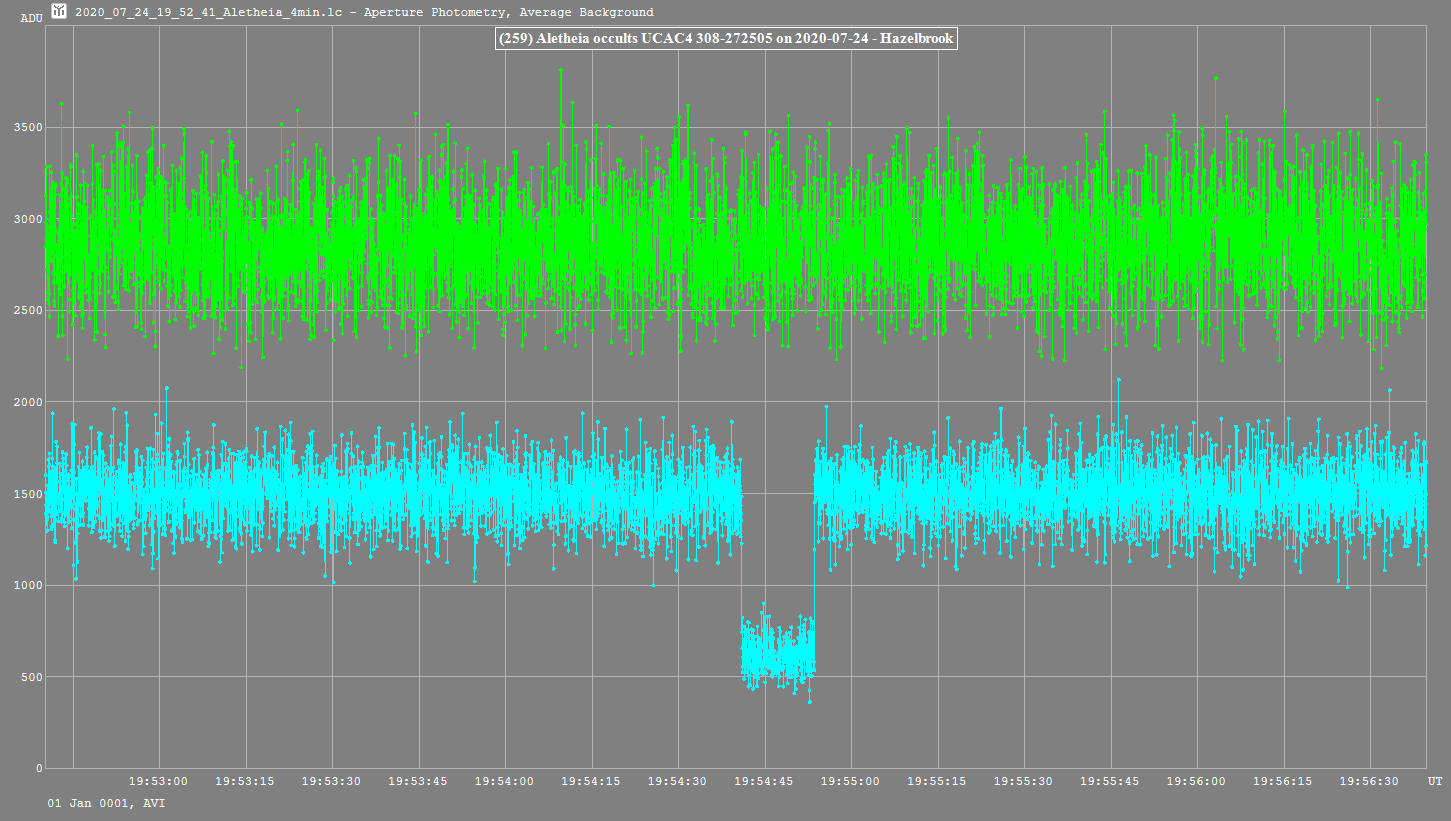Click the 500 ADU axis value
This screenshot has width=1451, height=821.
point(31,677)
